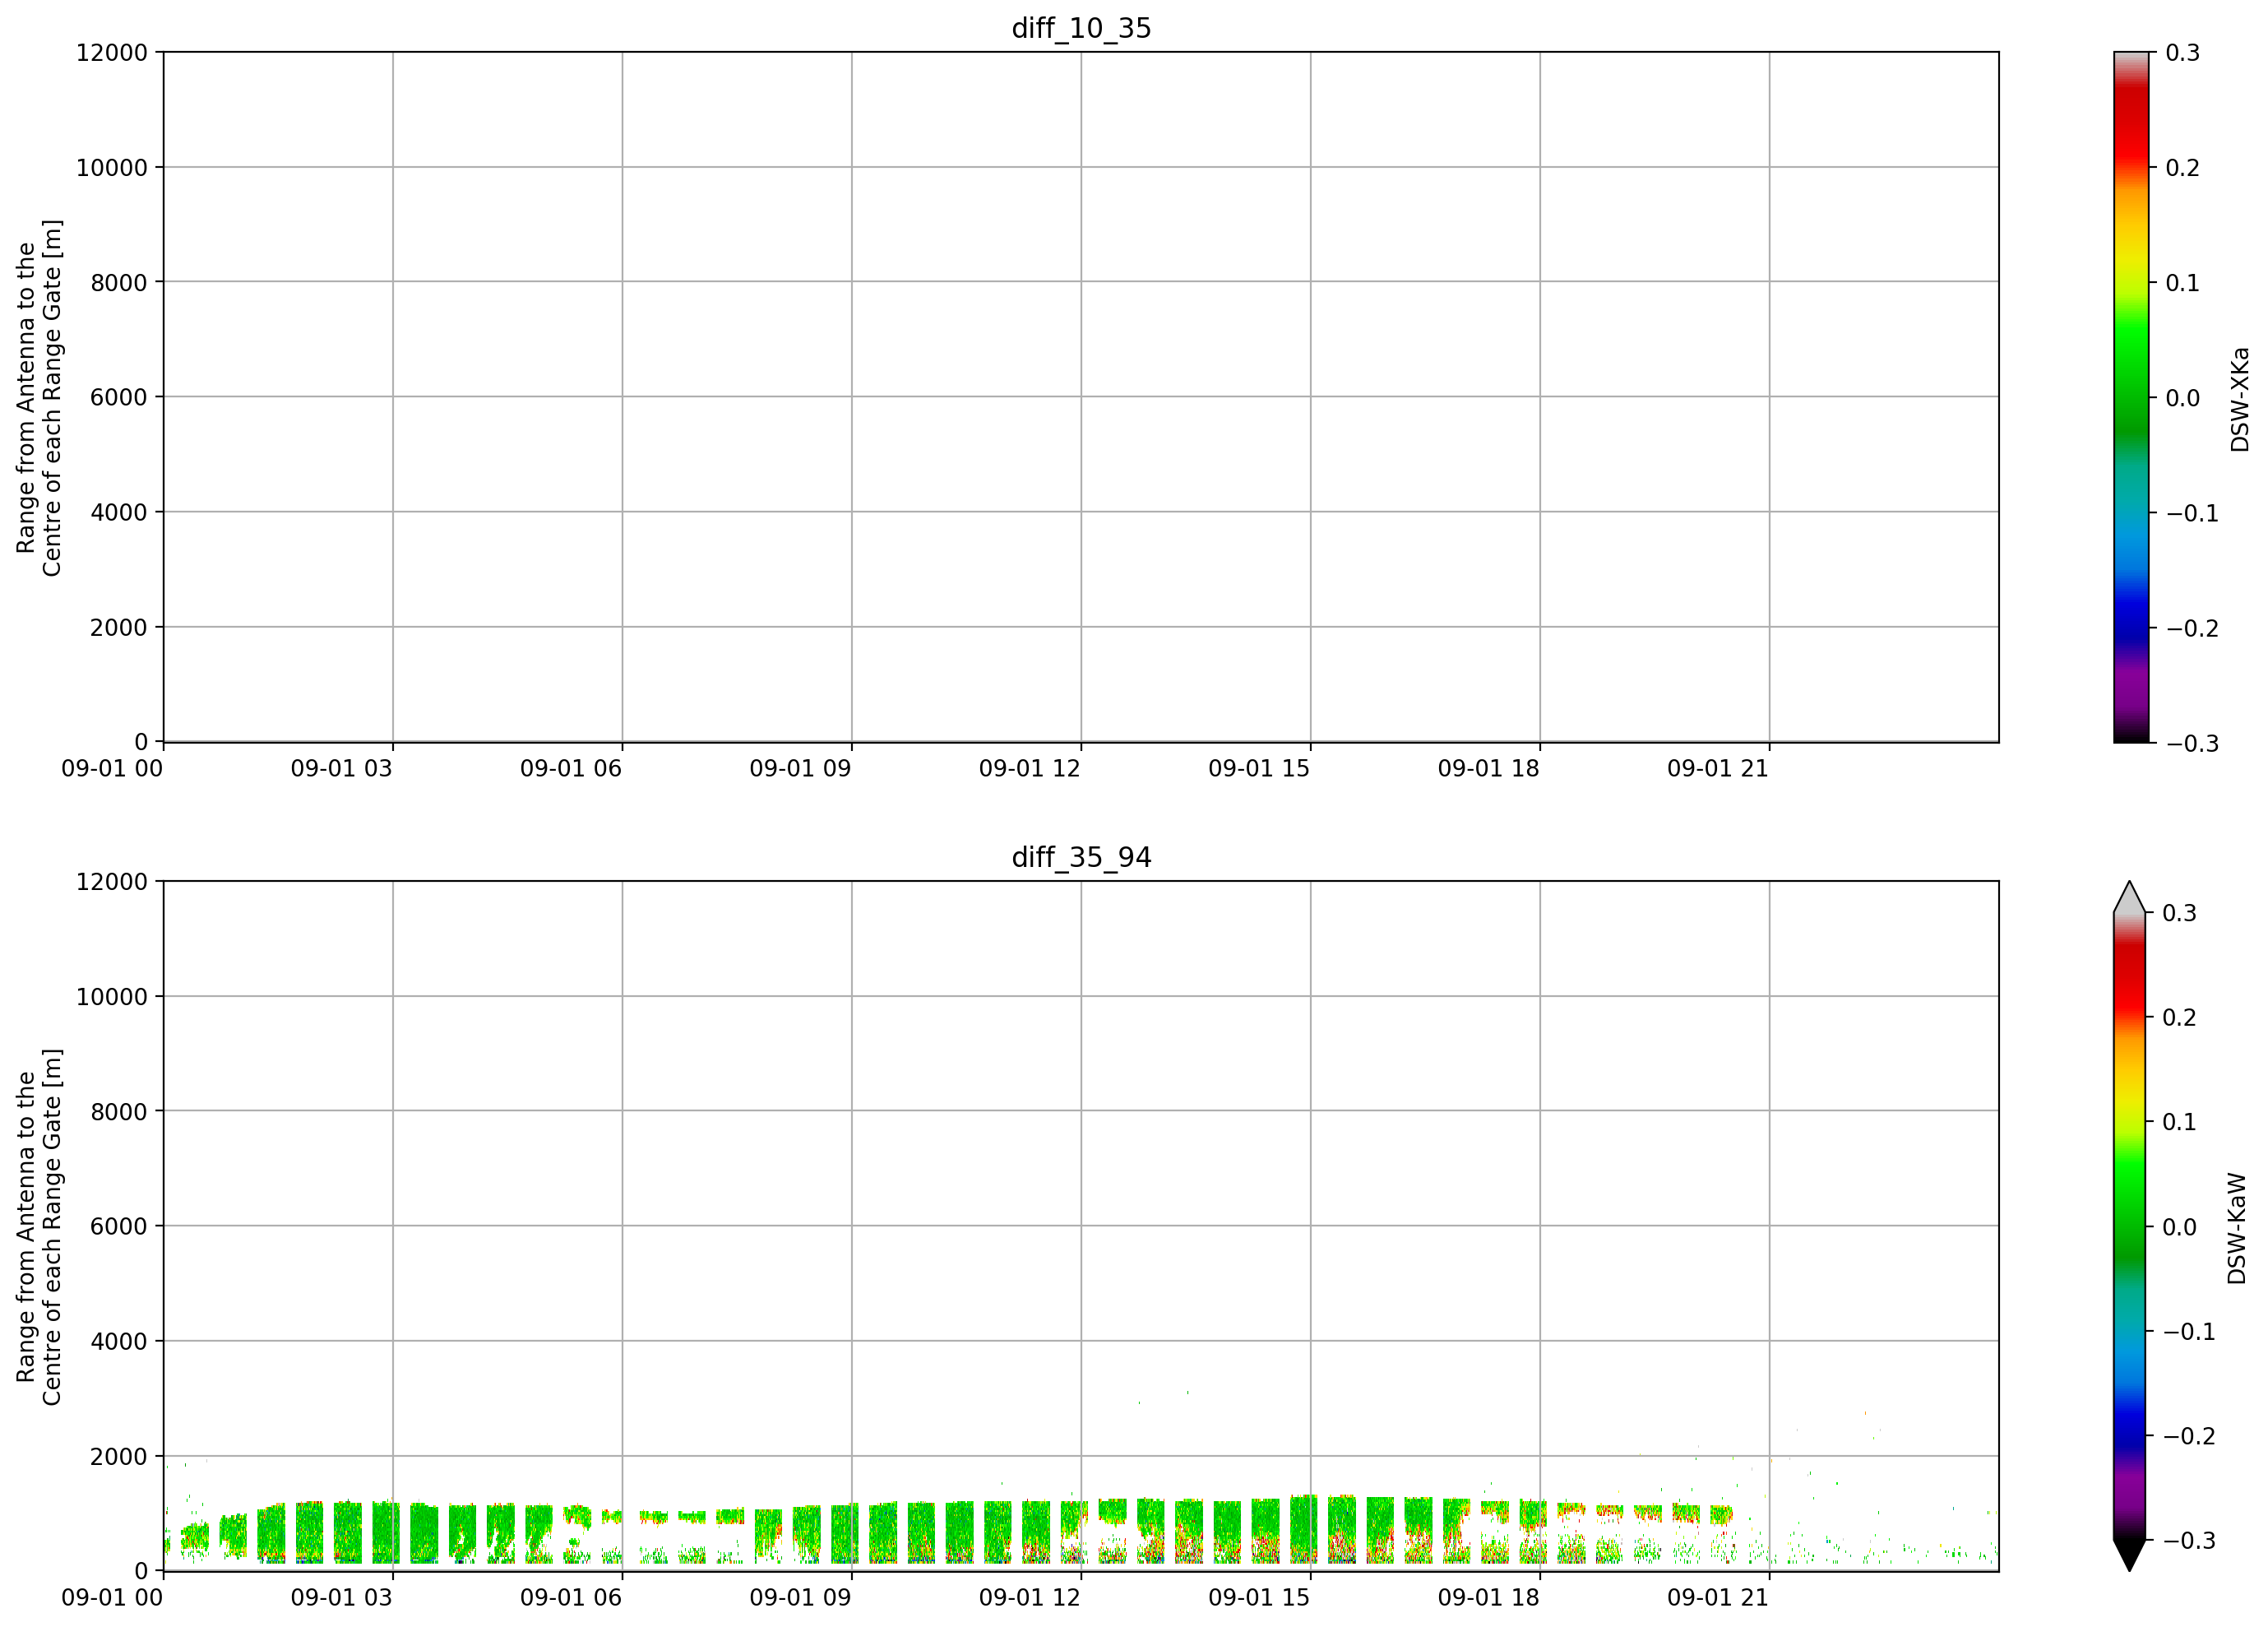This screenshot has height=1627, width=2268.
Task: Click −0.3 tick on DSW-KaW colorbar
Action: tap(2189, 1540)
